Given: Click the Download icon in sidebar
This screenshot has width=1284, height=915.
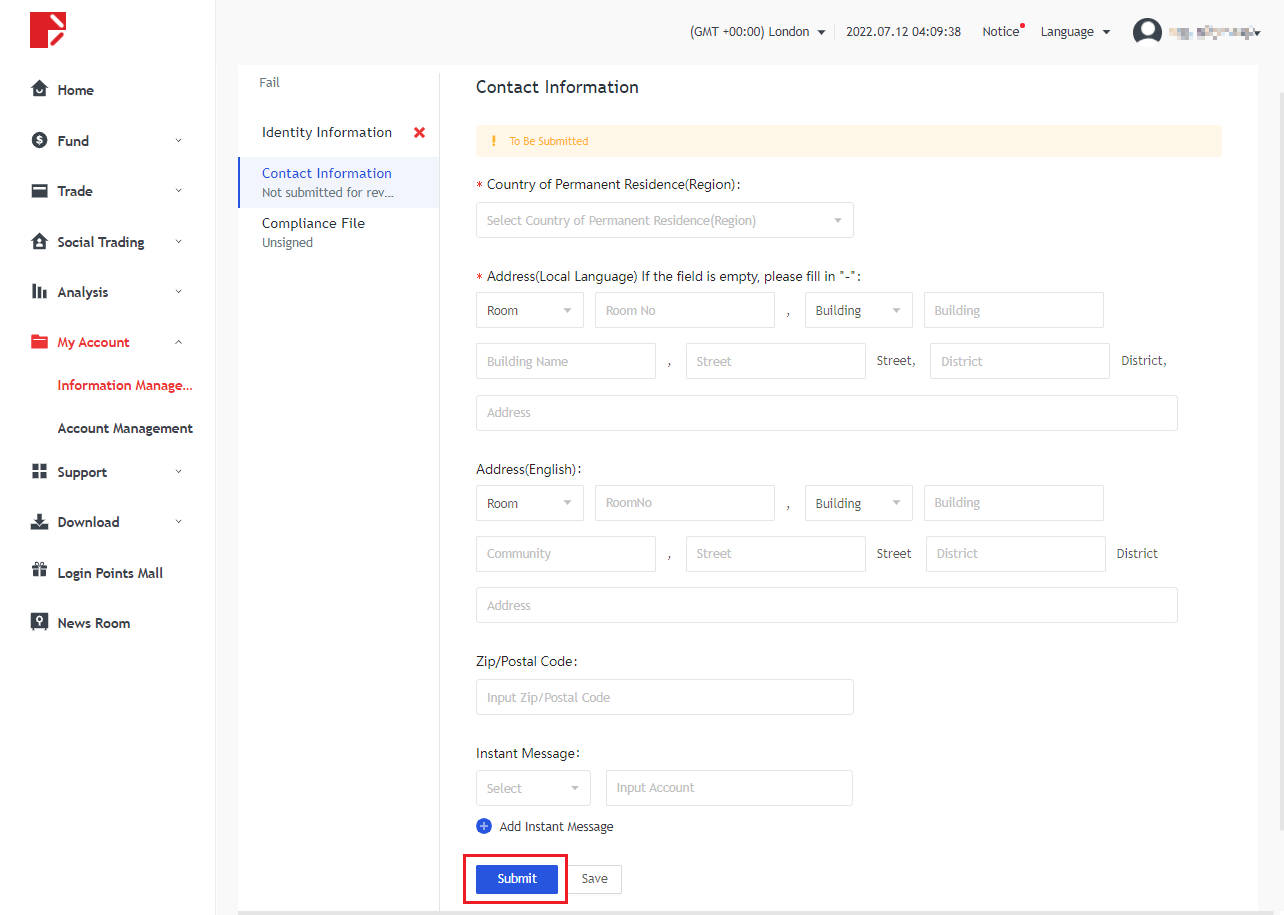Looking at the screenshot, I should point(39,522).
